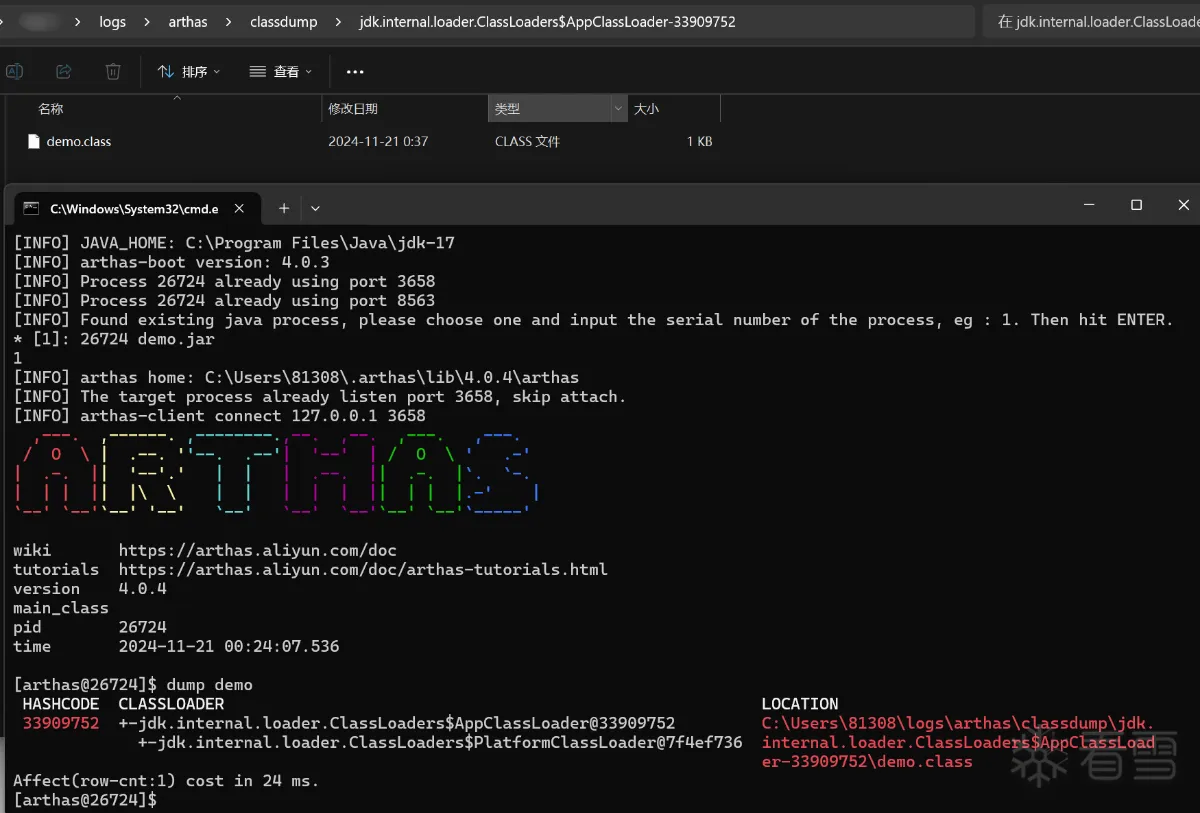Screen dimensions: 1200x813
Task: Minimize the terminal window
Action: point(1089,205)
